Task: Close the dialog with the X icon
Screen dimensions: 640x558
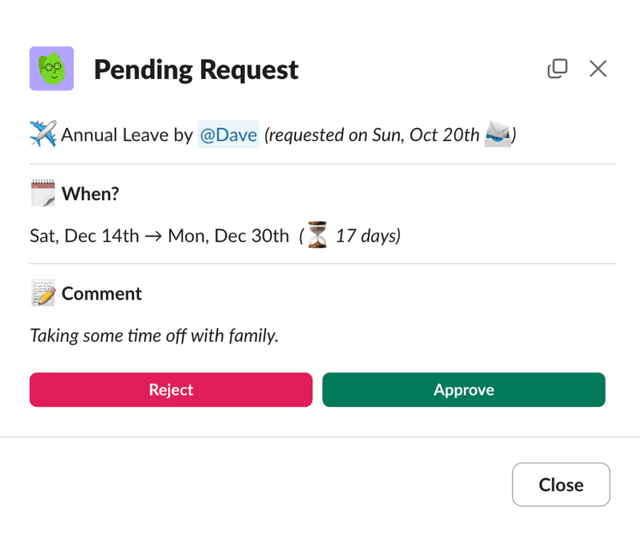Action: [598, 68]
